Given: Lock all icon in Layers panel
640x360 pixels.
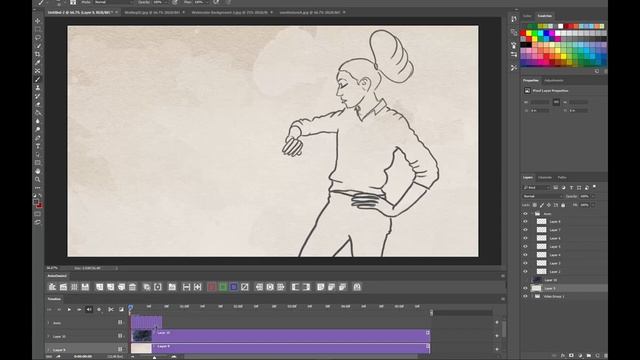Looking at the screenshot, I should [x=563, y=205].
